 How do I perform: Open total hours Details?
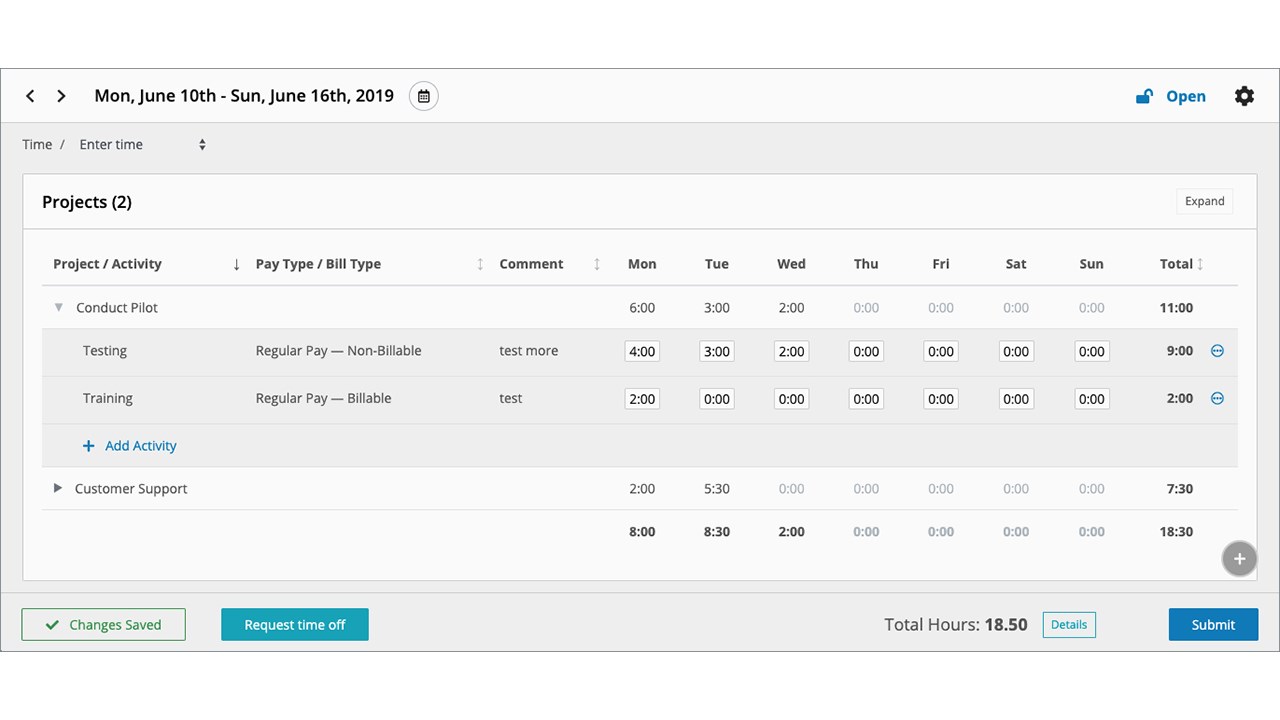1069,625
